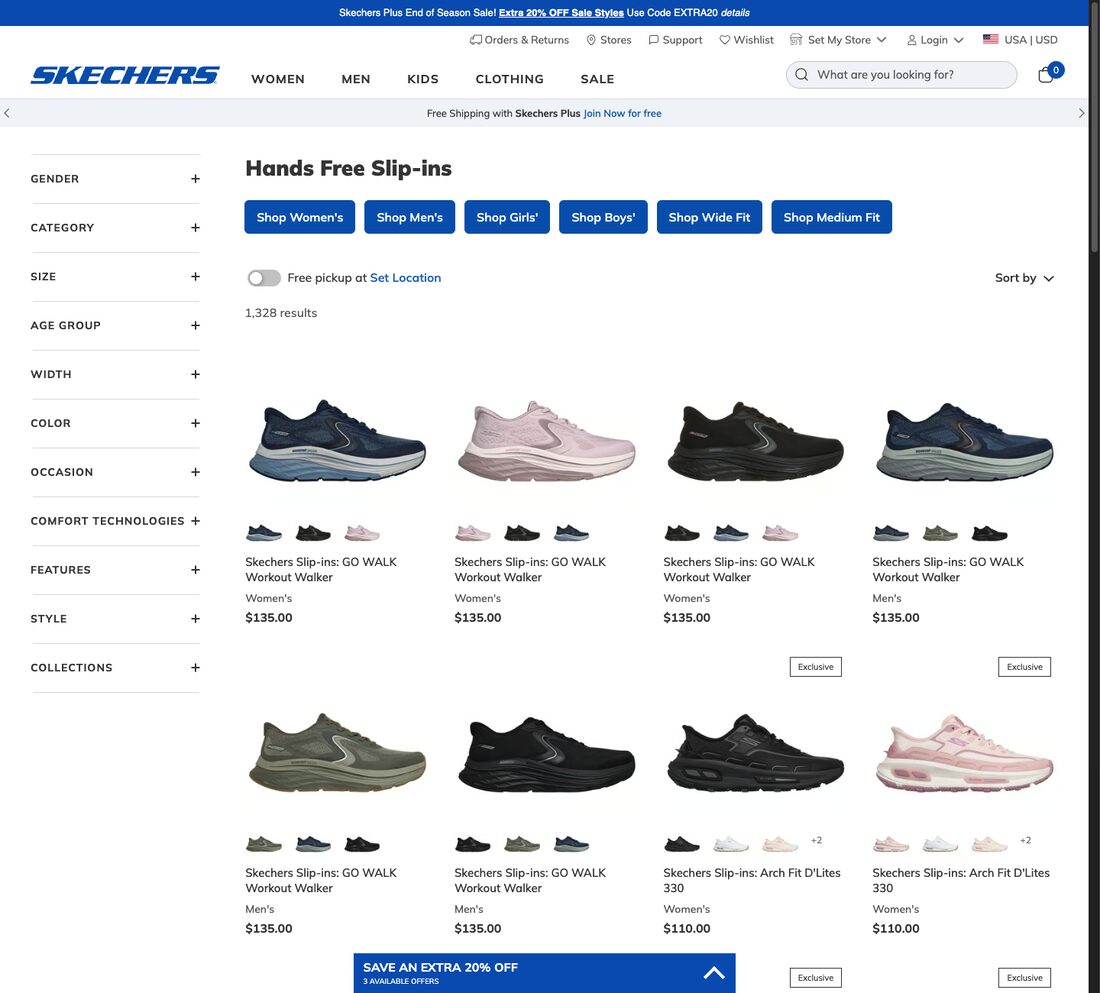Click the Shop Wide Fit button
The image size is (1100, 993).
pos(709,217)
